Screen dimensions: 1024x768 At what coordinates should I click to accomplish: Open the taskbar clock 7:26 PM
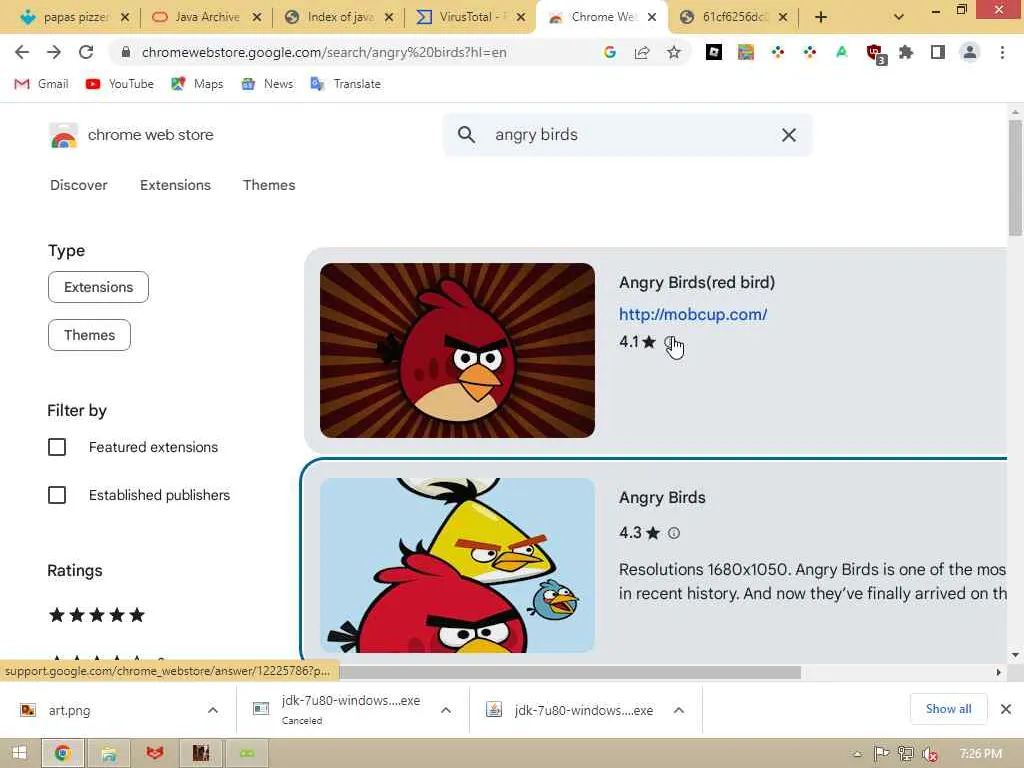tap(981, 753)
